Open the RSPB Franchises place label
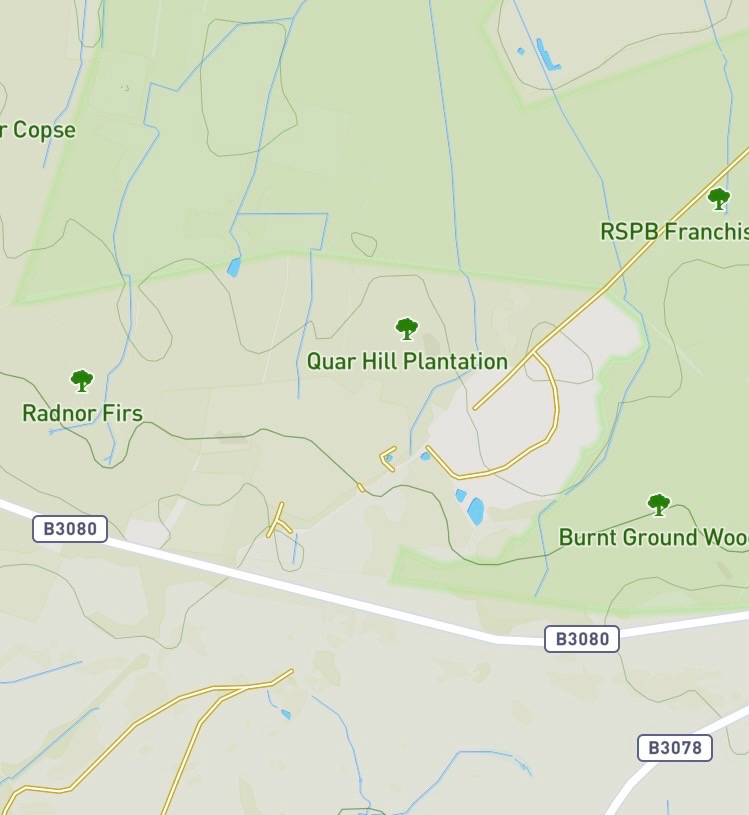The width and height of the screenshot is (749, 815). pos(675,232)
